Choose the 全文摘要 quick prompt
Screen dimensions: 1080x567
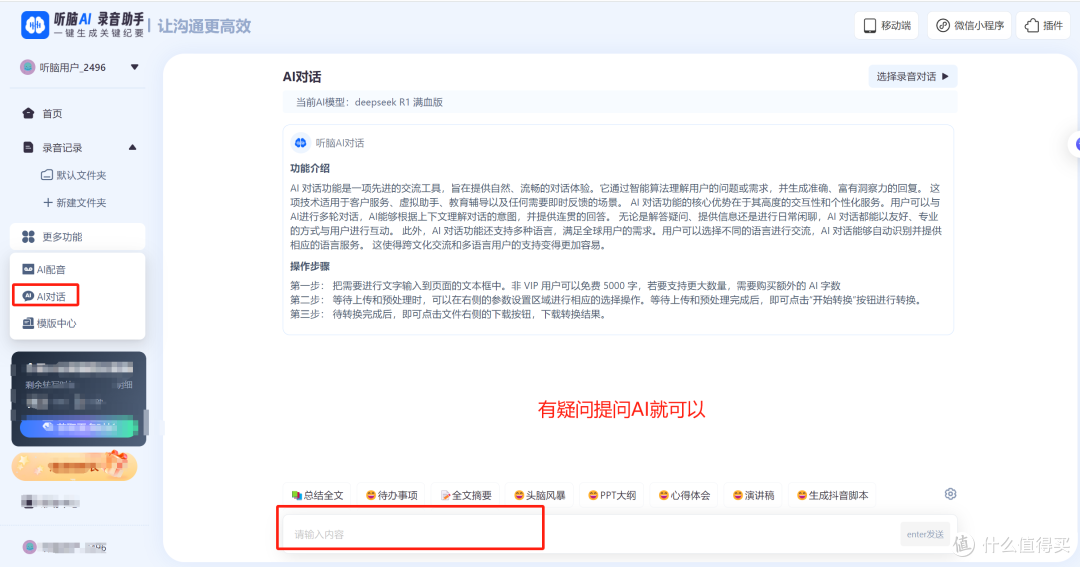(x=466, y=495)
